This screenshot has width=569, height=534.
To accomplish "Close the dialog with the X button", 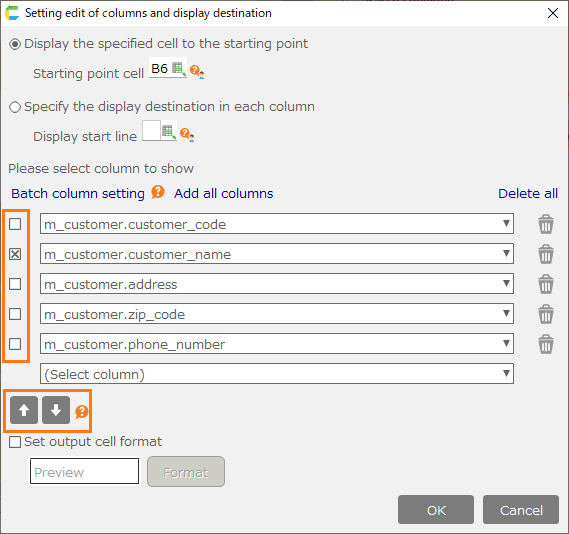I will [553, 13].
